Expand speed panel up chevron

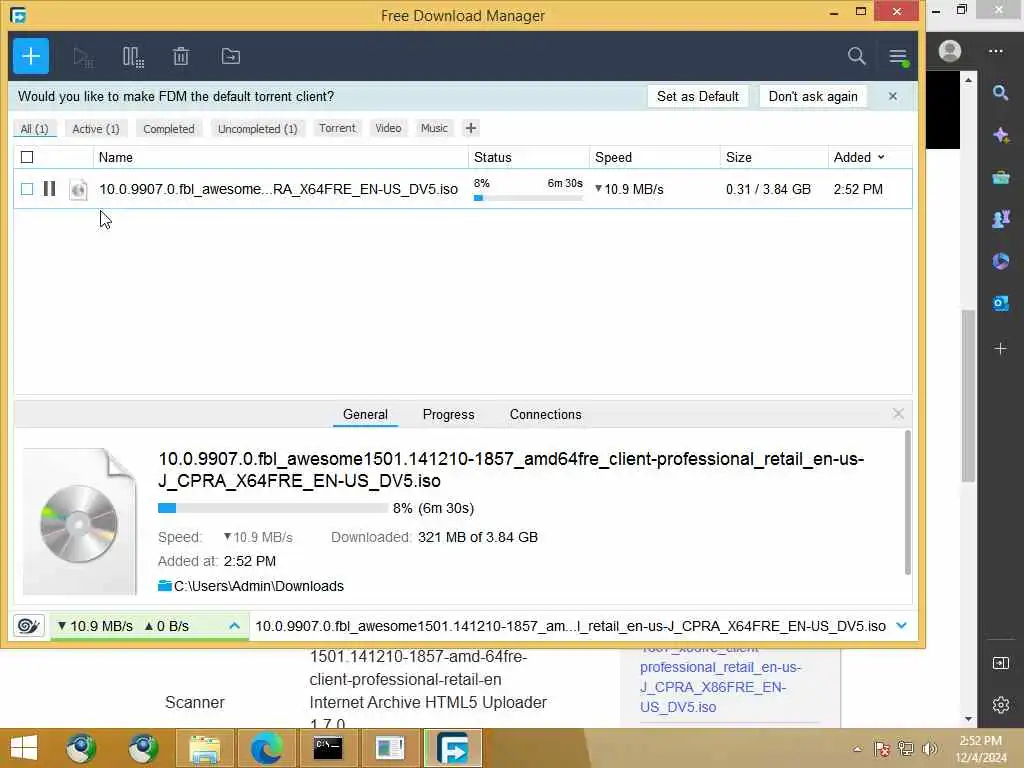coord(234,626)
